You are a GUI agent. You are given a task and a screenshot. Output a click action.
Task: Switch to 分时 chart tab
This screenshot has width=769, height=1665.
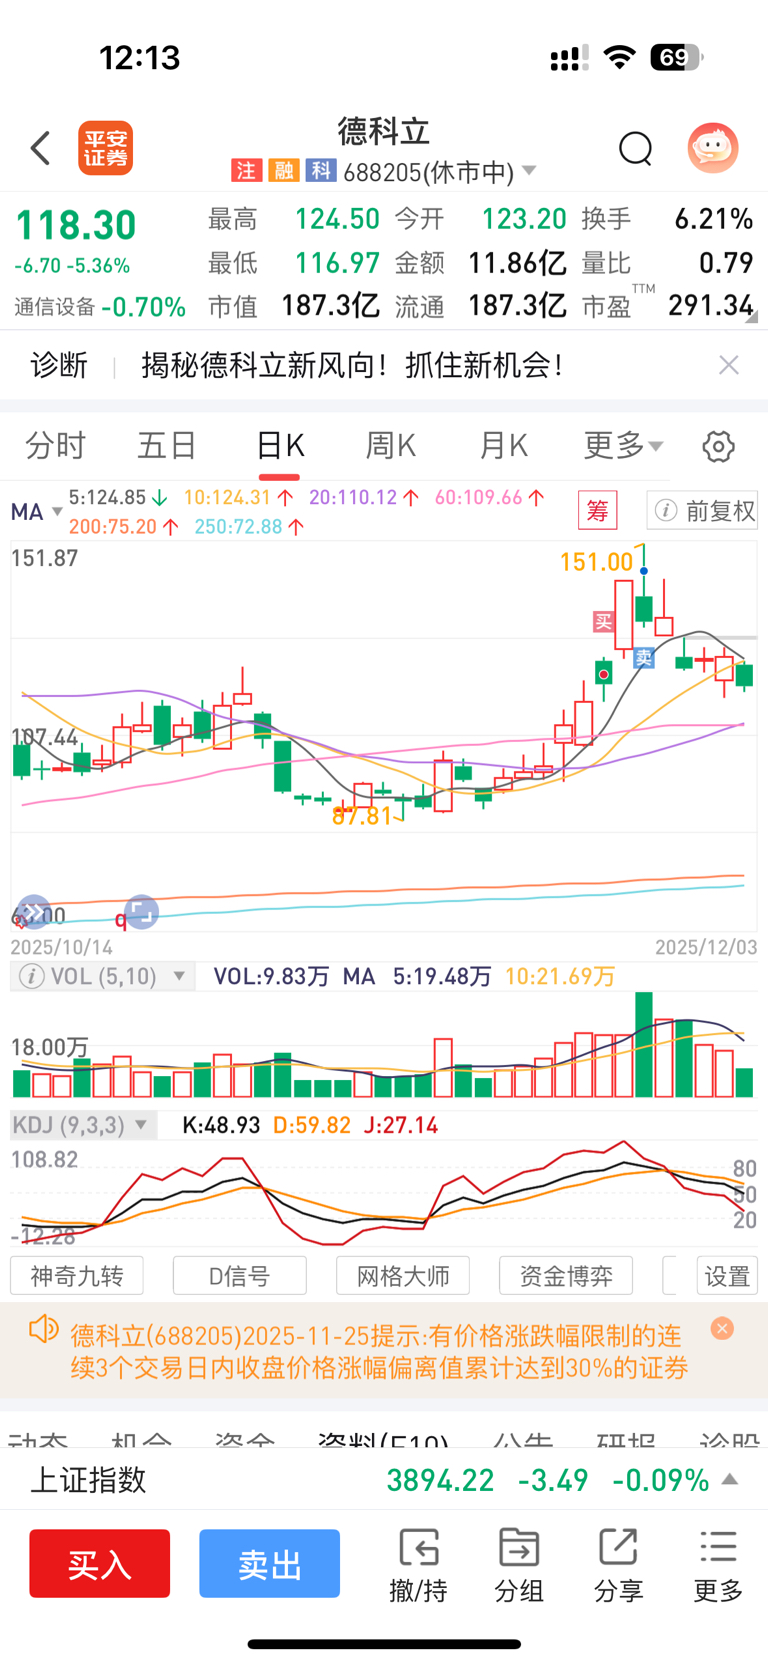pos(56,445)
